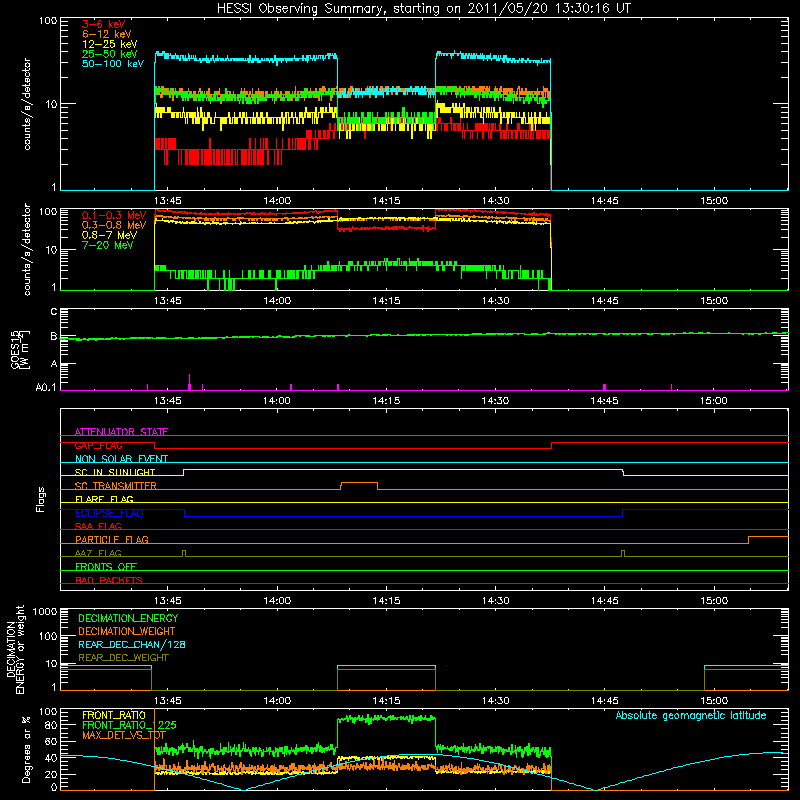Click the DECIMATION_ENERGY legend entry
800x800 pixels.
click(x=128, y=618)
